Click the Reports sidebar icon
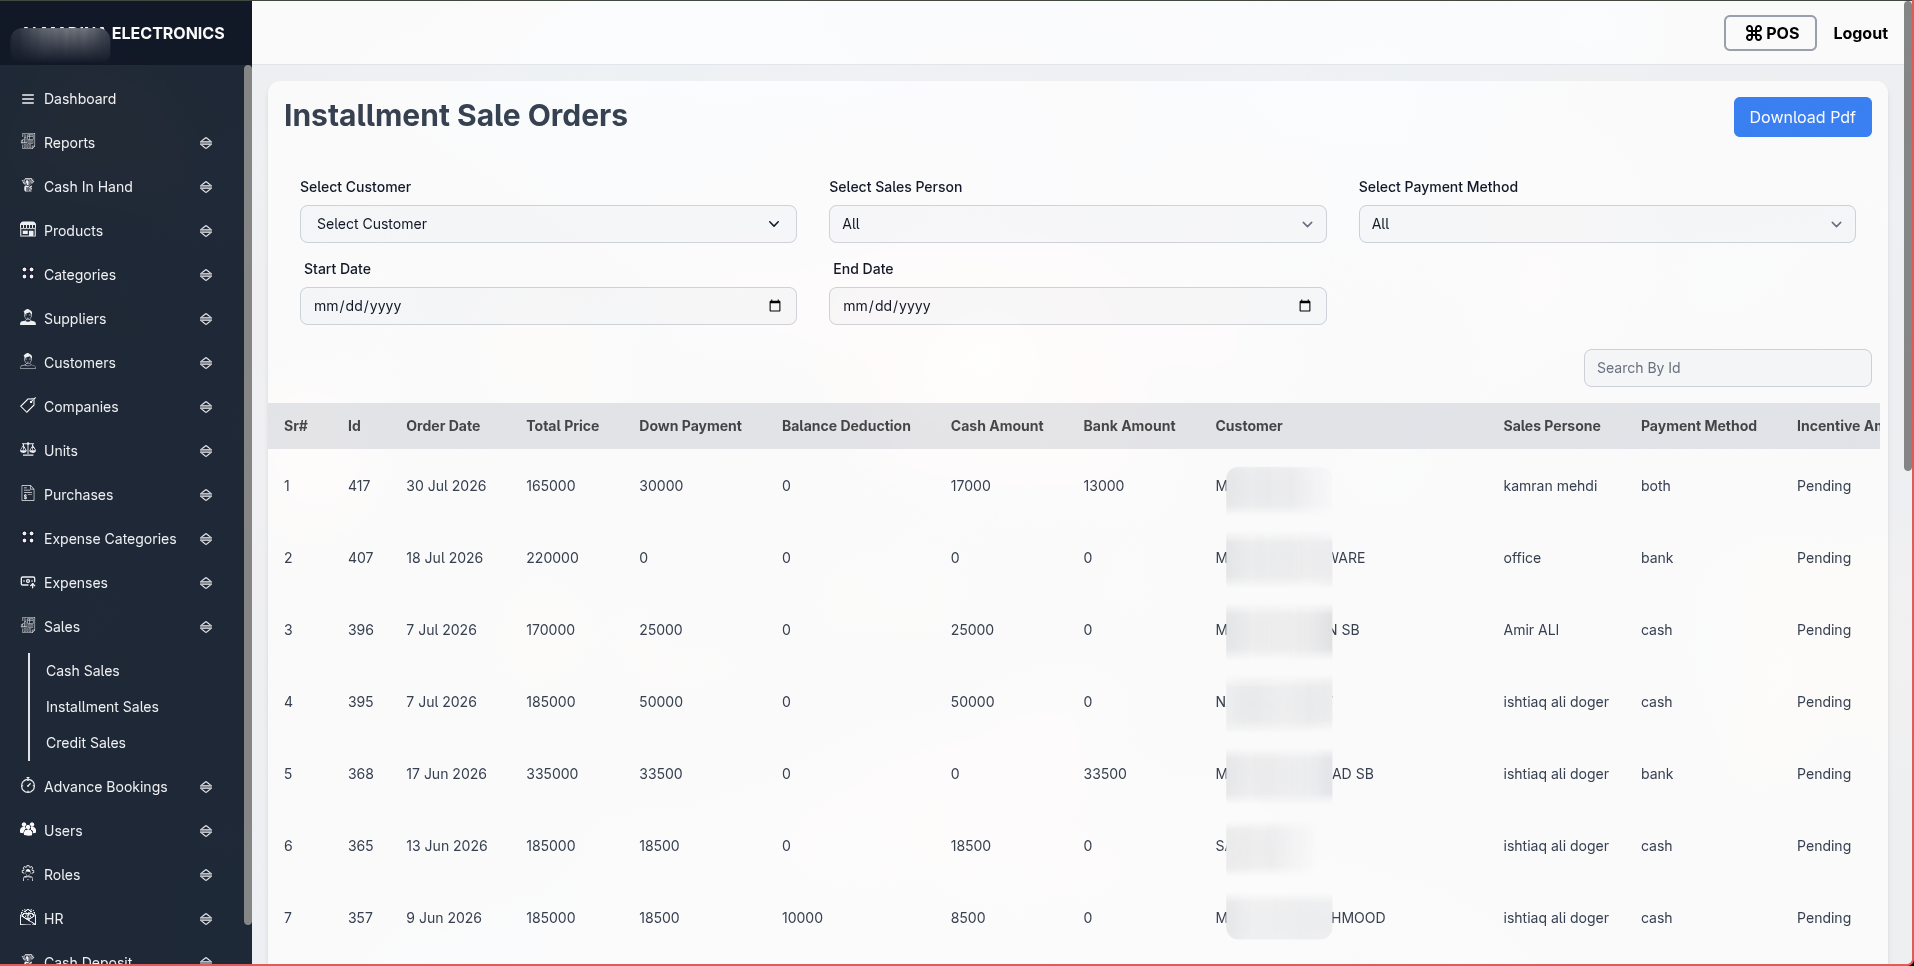Viewport: 1914px width, 966px height. coord(28,142)
